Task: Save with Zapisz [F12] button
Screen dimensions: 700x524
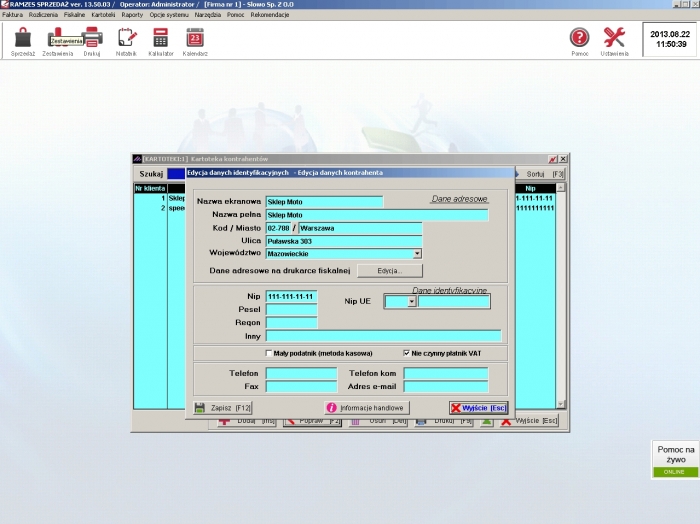Action: point(223,408)
